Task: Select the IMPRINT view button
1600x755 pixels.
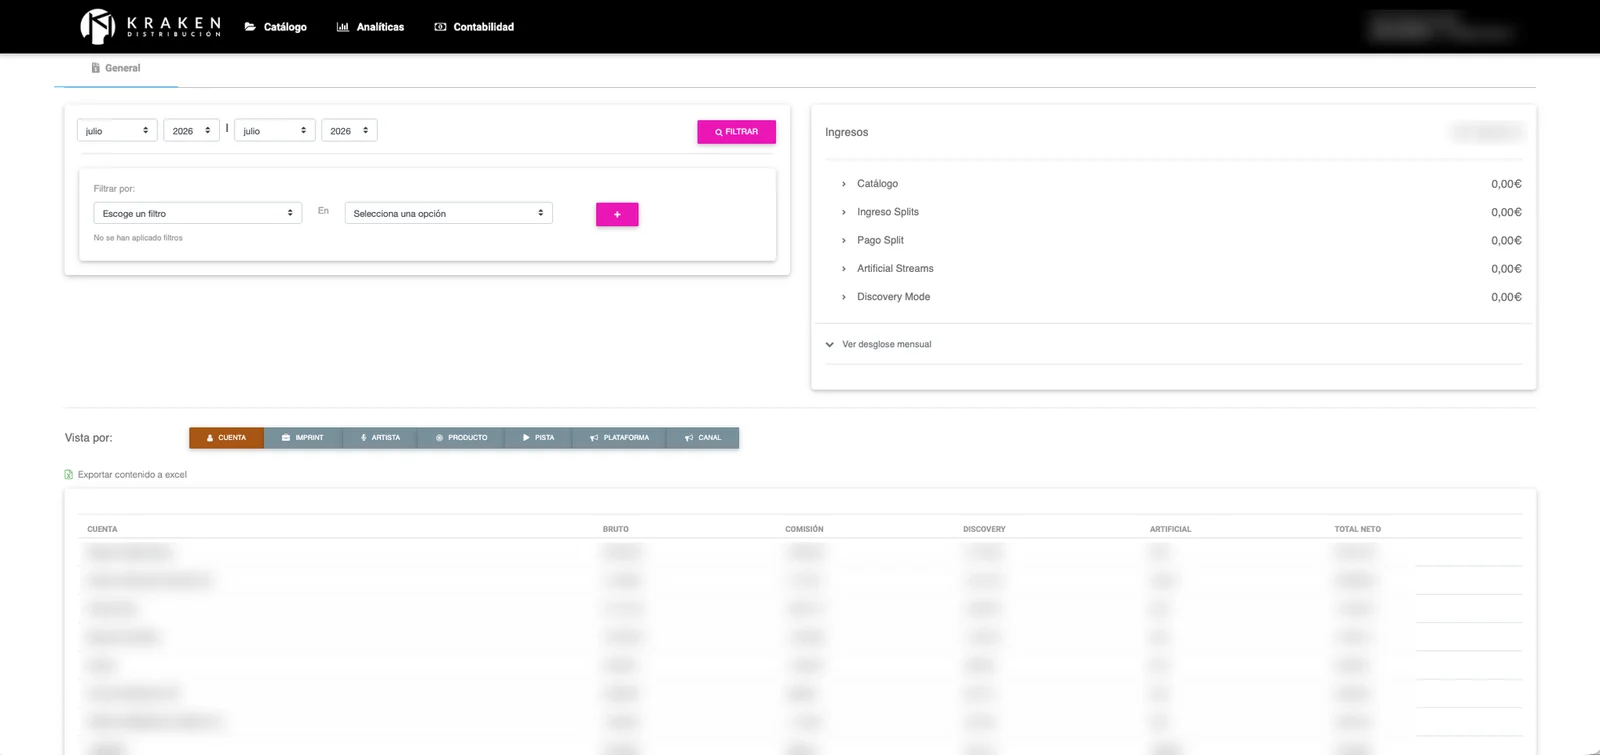Action: [303, 438]
